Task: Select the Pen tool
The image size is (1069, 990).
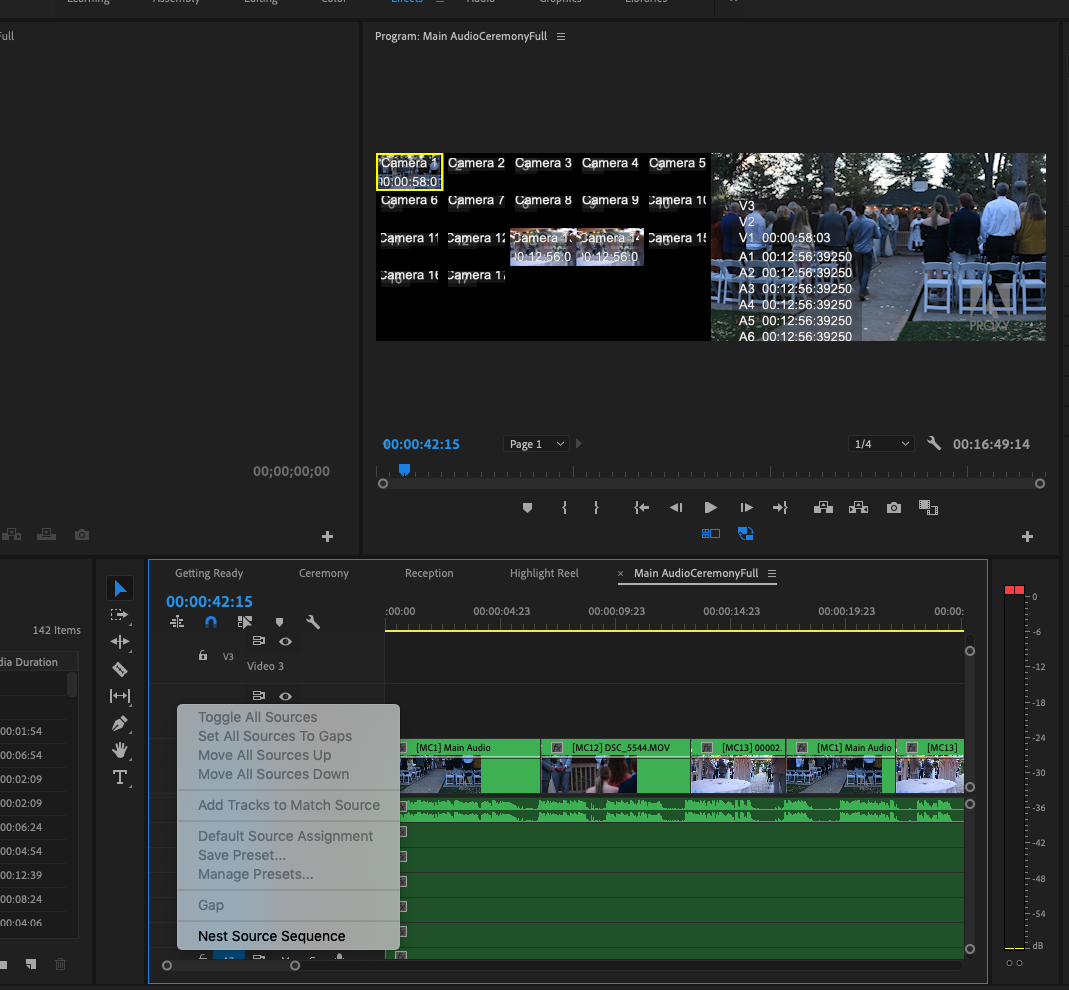Action: click(120, 723)
